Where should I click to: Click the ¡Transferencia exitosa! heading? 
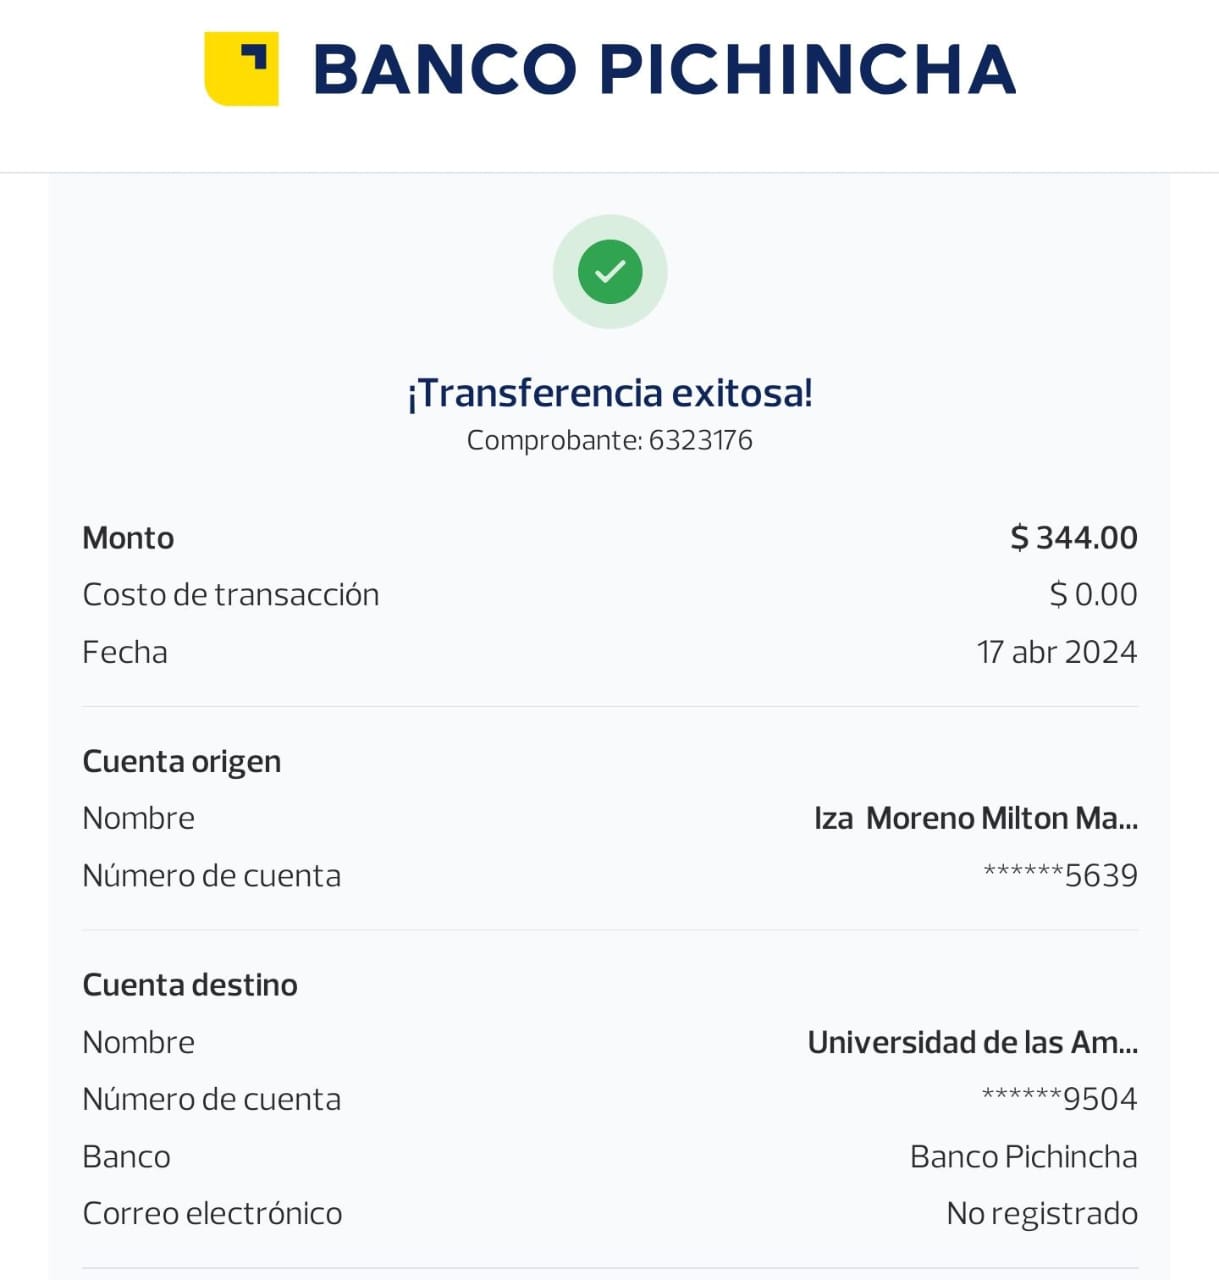click(610, 393)
